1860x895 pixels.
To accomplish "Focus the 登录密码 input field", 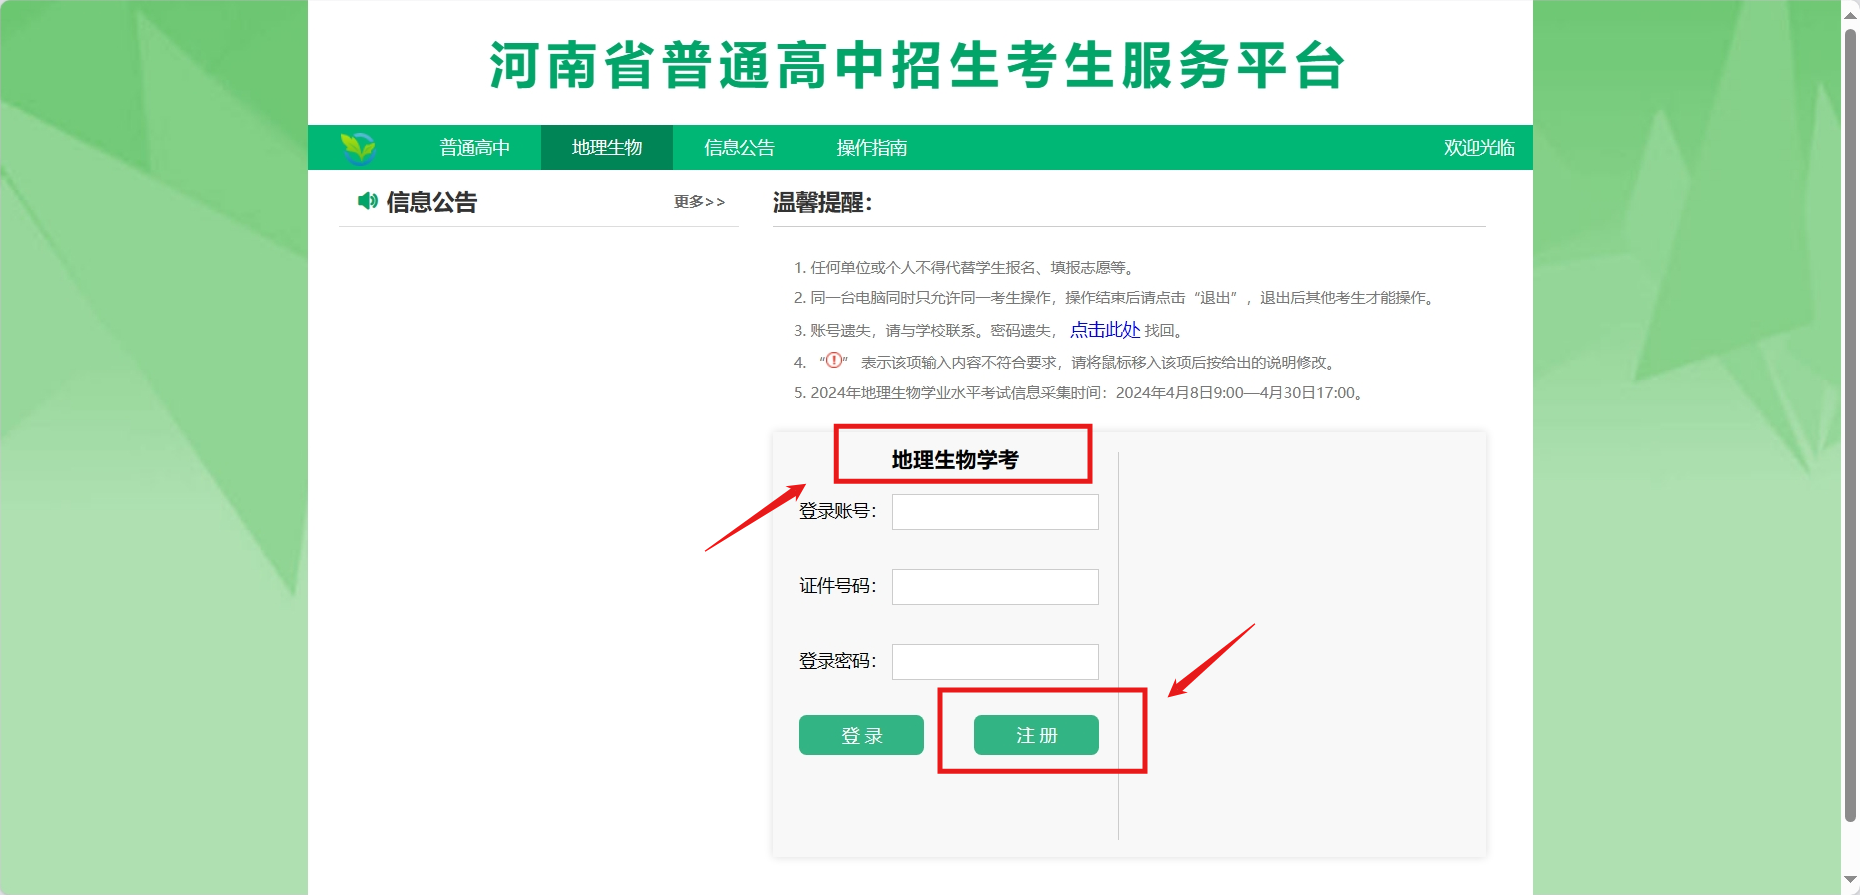I will coord(995,662).
